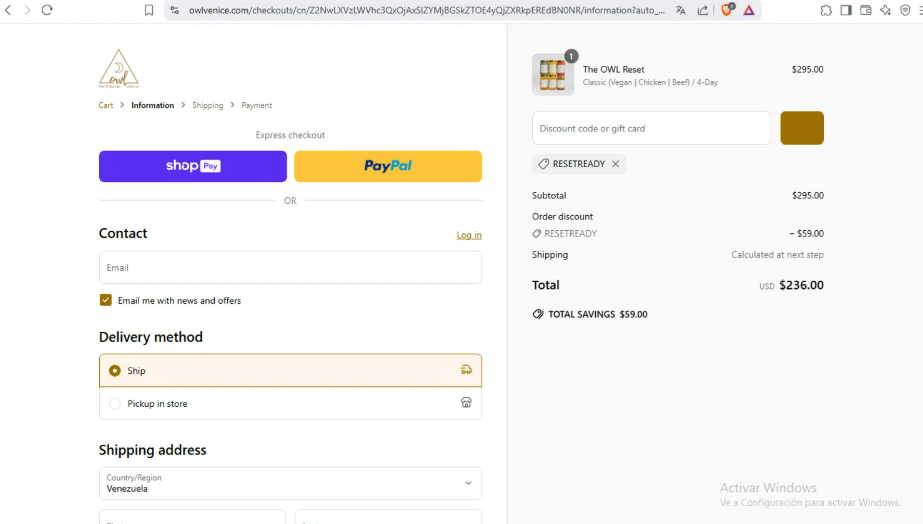The width and height of the screenshot is (923, 524).
Task: Focus the Email input field
Action: pyautogui.click(x=290, y=267)
